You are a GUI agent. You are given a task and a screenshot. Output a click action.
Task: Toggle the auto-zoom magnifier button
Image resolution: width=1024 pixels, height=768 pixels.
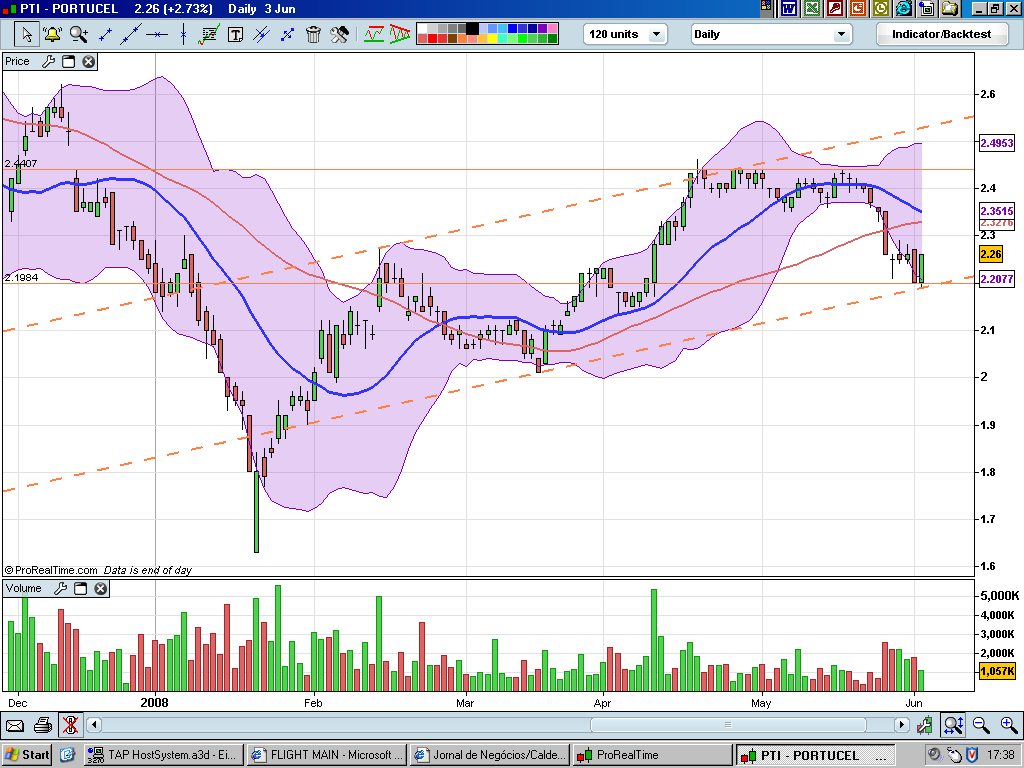click(953, 724)
